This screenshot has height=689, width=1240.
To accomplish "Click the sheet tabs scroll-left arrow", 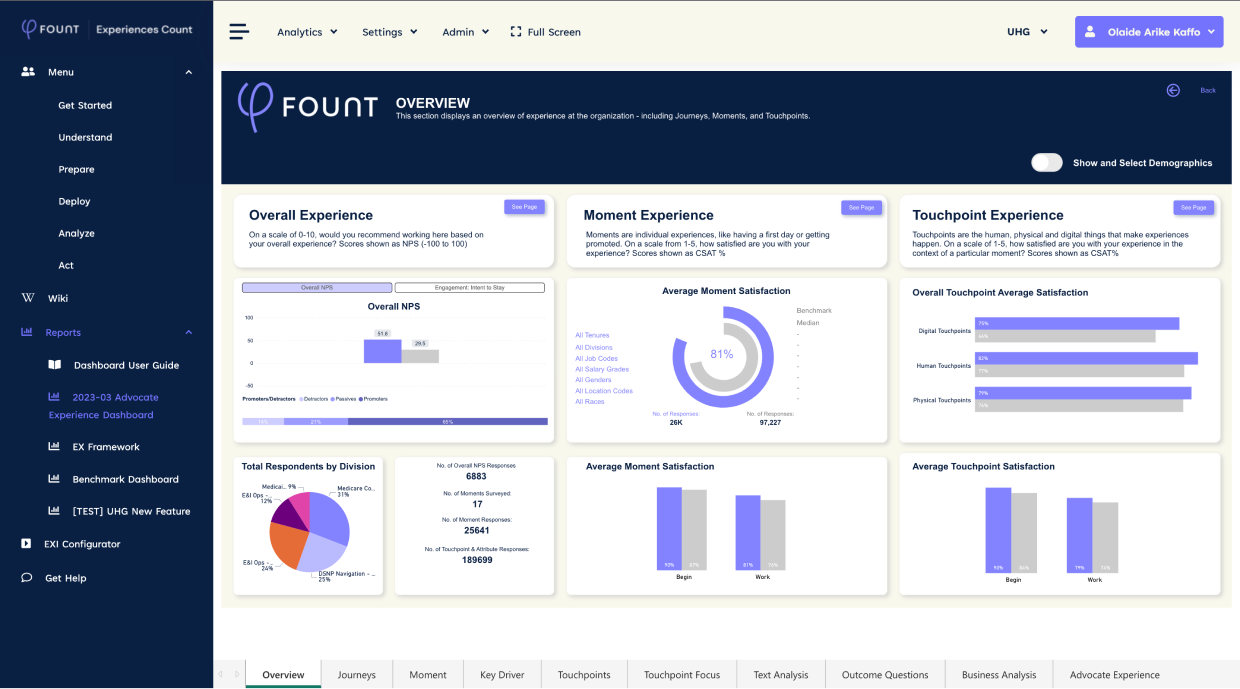I will point(222,675).
